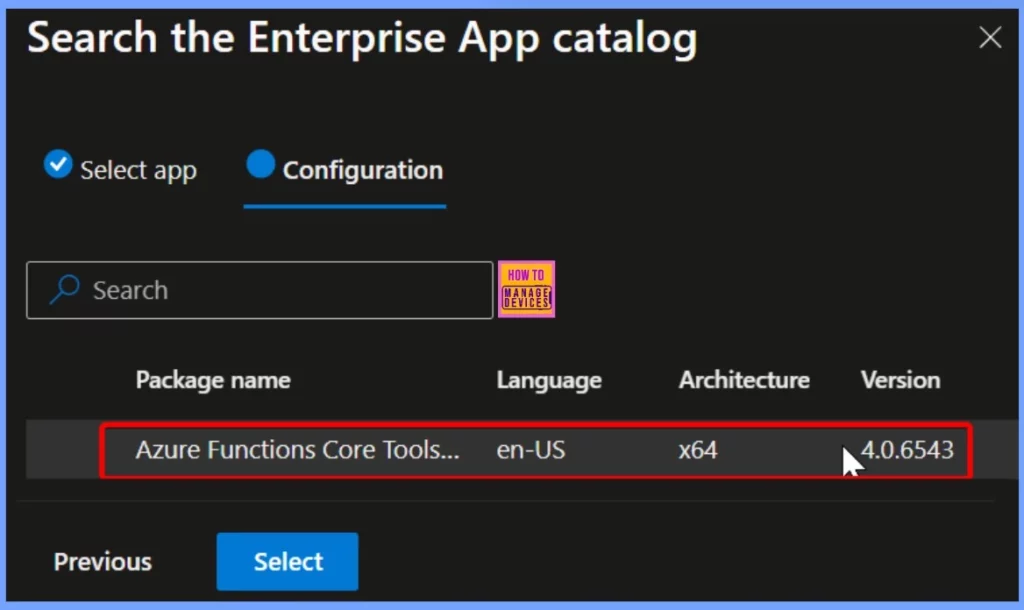Viewport: 1024px width, 610px height.
Task: Select the Azure Functions Core Tools package row
Action: click(521, 450)
